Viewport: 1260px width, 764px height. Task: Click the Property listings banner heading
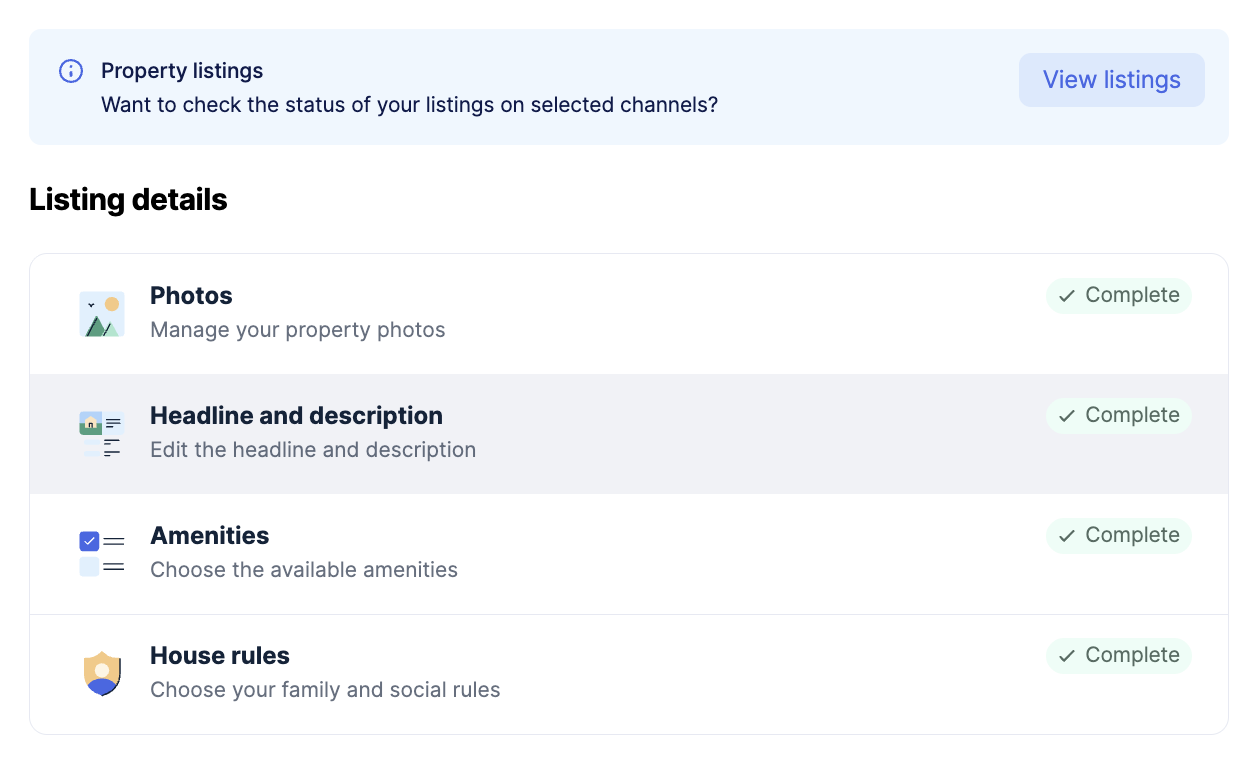click(x=182, y=71)
